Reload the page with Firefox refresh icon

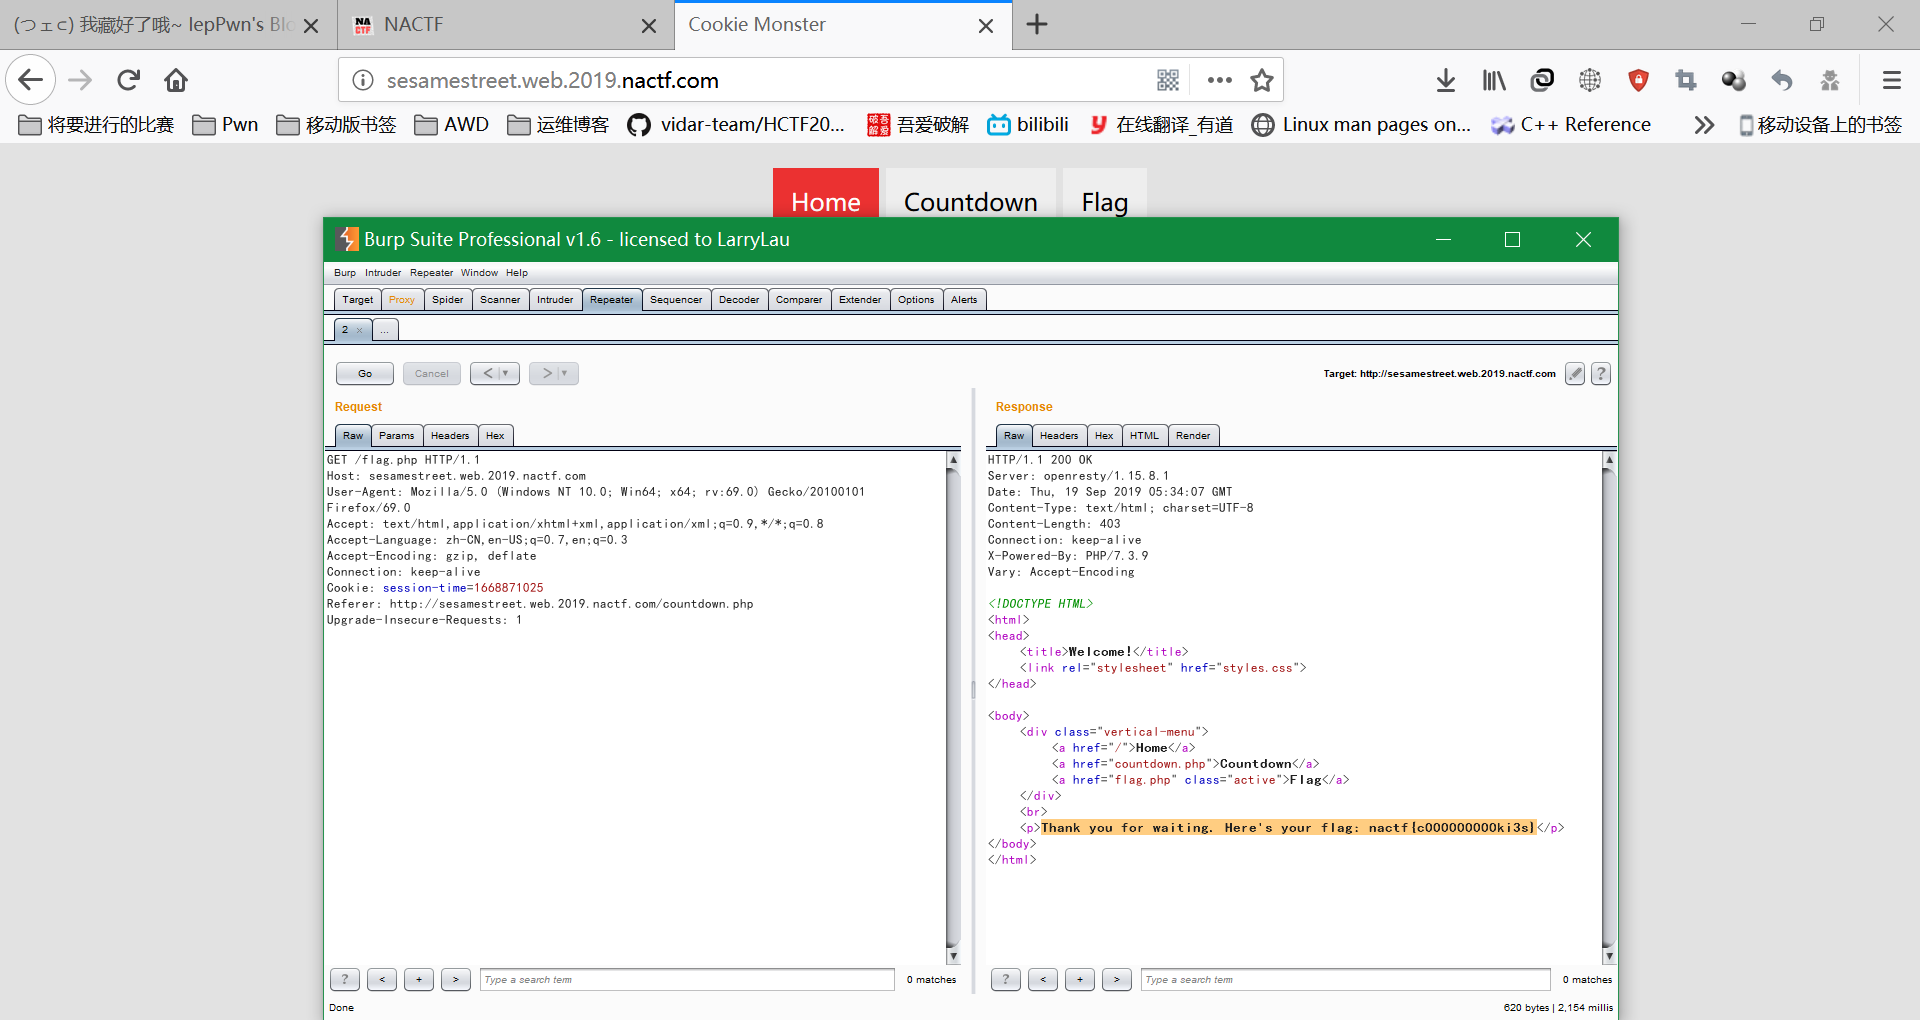[x=128, y=80]
